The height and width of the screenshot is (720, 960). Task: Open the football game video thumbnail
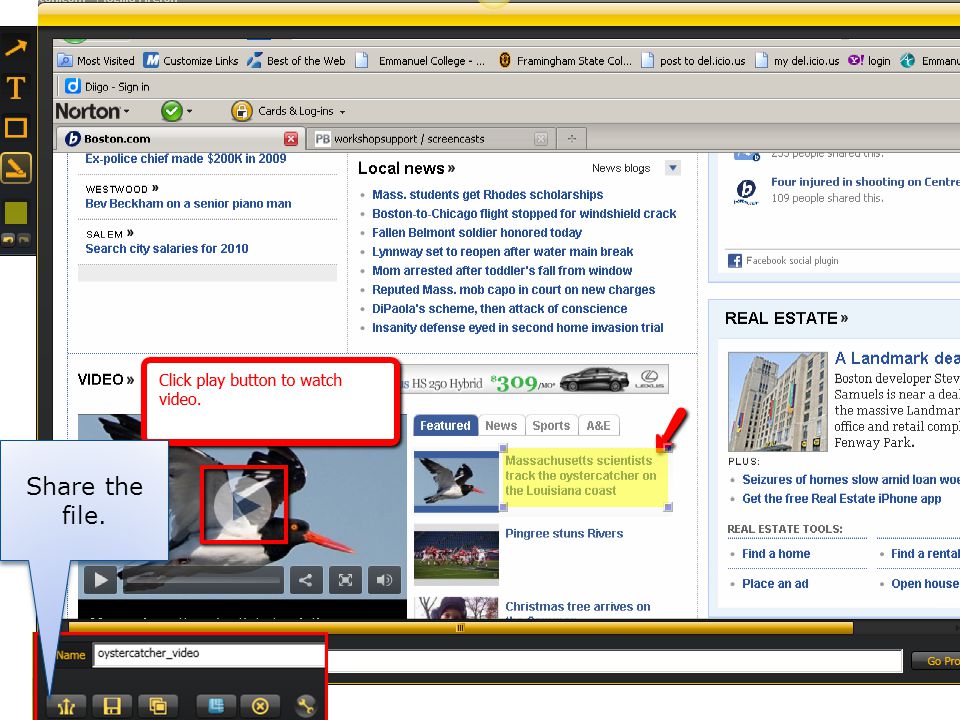tap(456, 555)
